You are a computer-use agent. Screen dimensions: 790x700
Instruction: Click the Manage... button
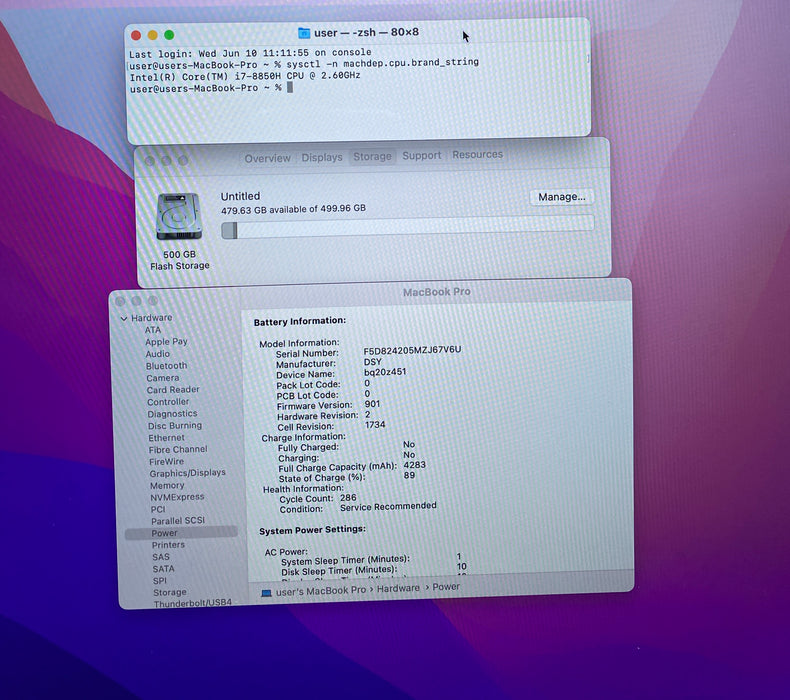[x=562, y=197]
